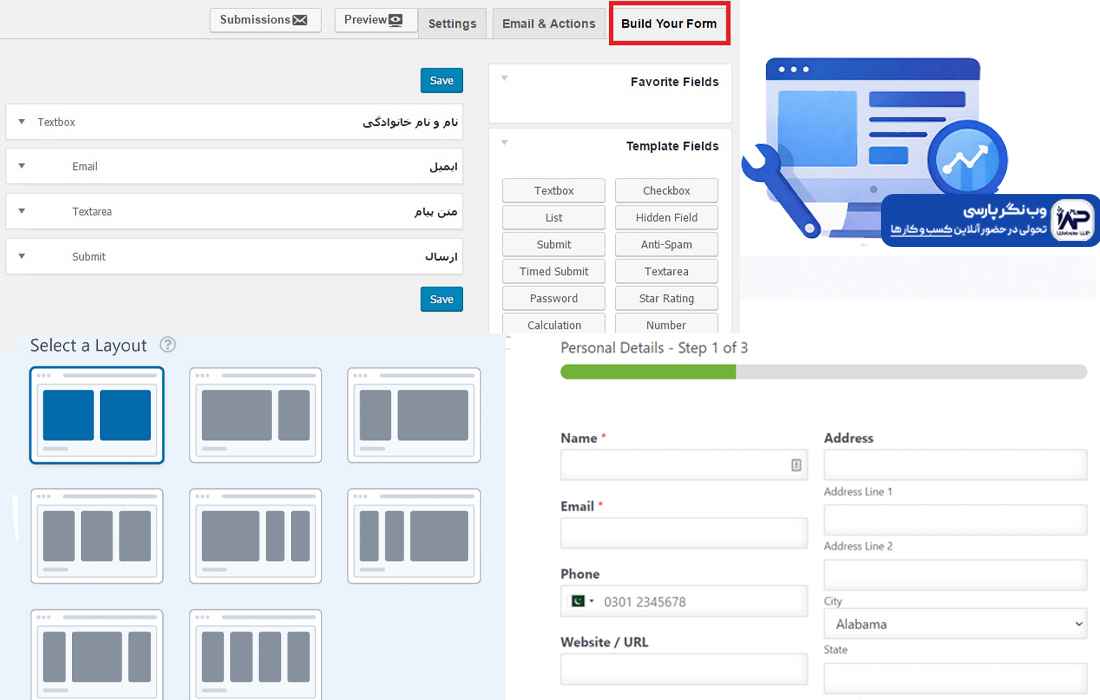The height and width of the screenshot is (700, 1100).
Task: Choose the four equal columns layout
Action: (255, 656)
